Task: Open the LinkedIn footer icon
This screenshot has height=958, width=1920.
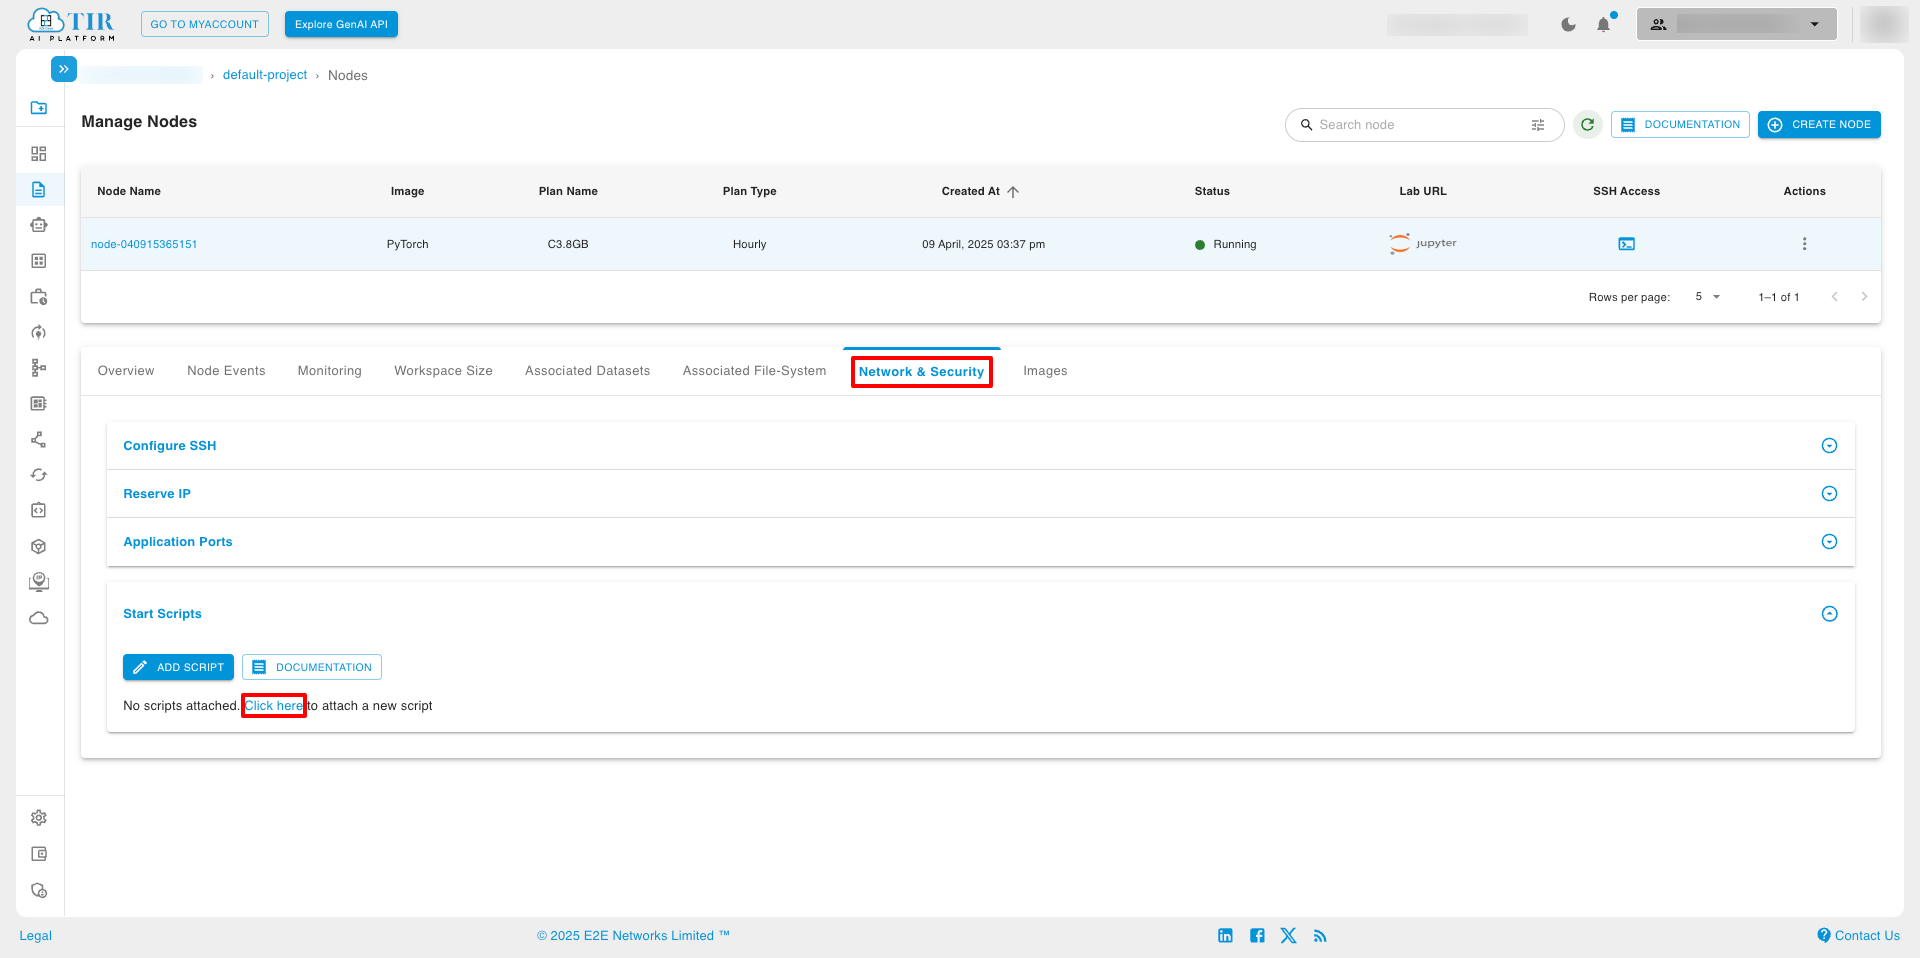Action: click(x=1225, y=936)
